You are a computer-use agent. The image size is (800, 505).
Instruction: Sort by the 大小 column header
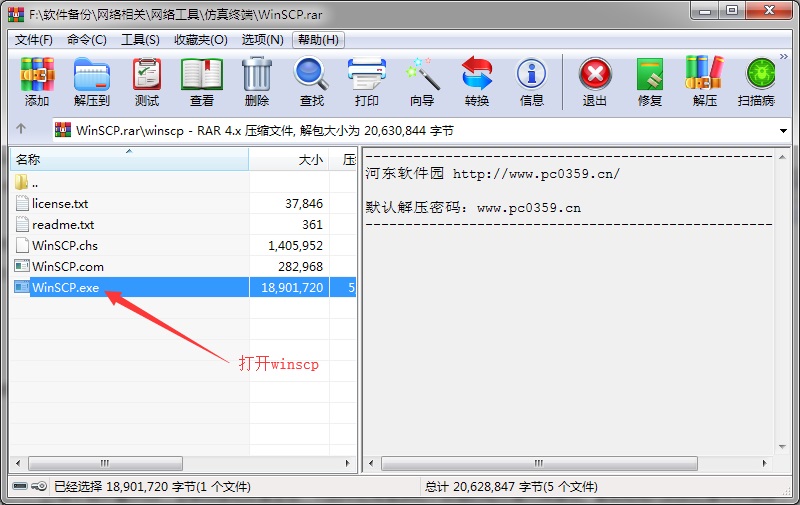click(289, 160)
